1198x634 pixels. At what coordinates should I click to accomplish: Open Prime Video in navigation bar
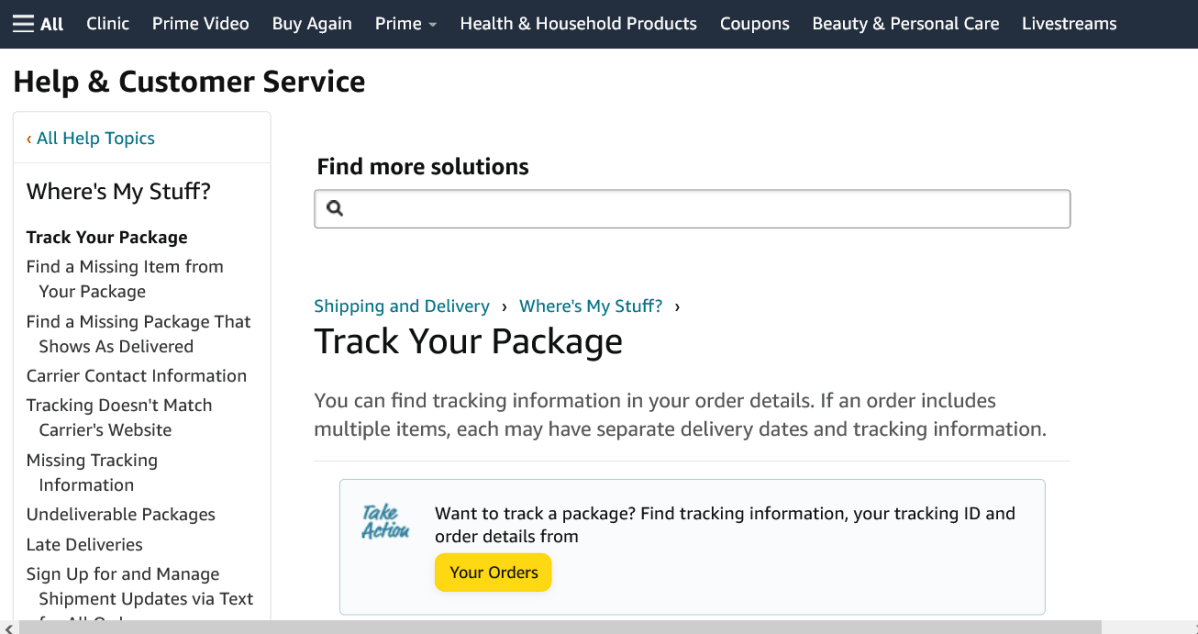(200, 24)
